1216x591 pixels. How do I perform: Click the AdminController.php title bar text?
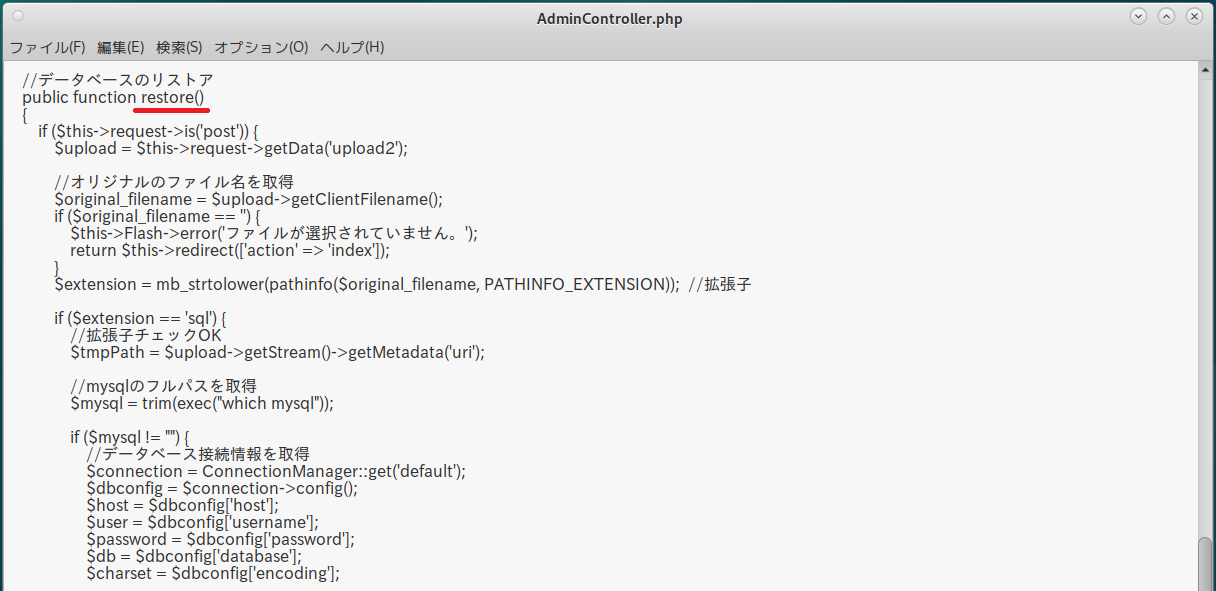[x=609, y=18]
